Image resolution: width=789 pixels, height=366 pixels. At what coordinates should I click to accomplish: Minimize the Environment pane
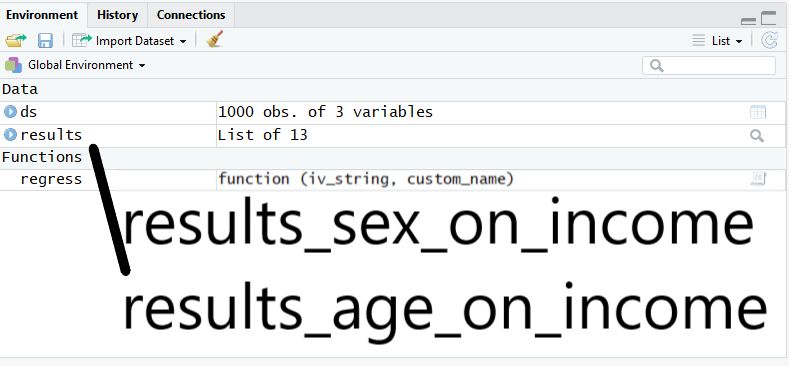[748, 21]
